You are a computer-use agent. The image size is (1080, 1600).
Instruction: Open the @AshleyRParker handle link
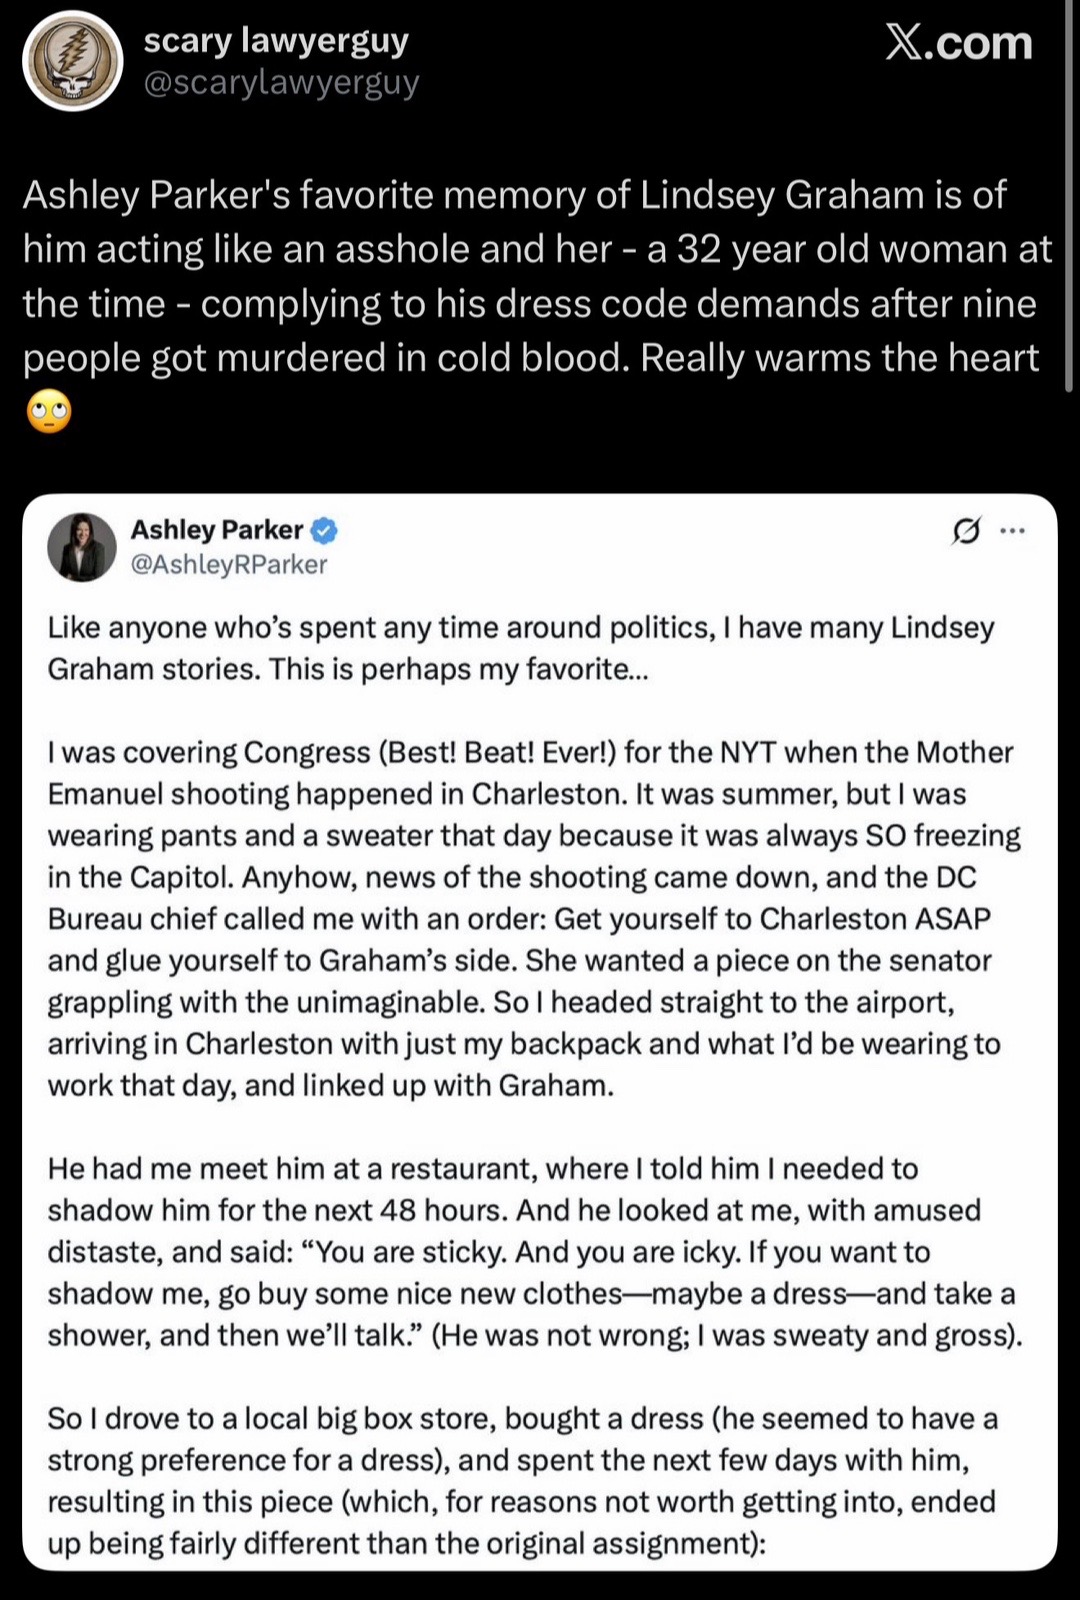pos(229,565)
